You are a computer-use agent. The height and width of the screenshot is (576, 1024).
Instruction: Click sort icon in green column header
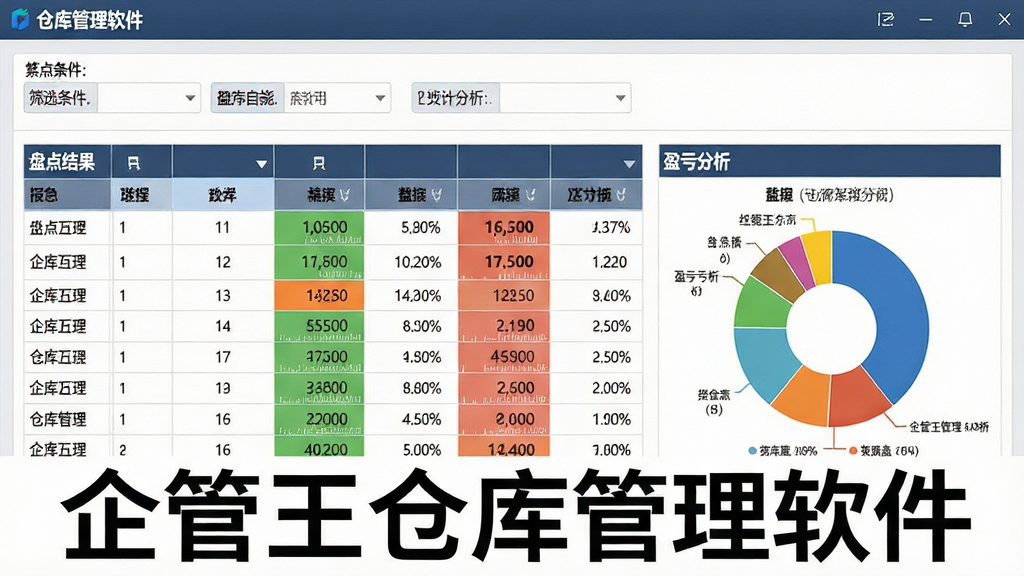click(x=345, y=195)
